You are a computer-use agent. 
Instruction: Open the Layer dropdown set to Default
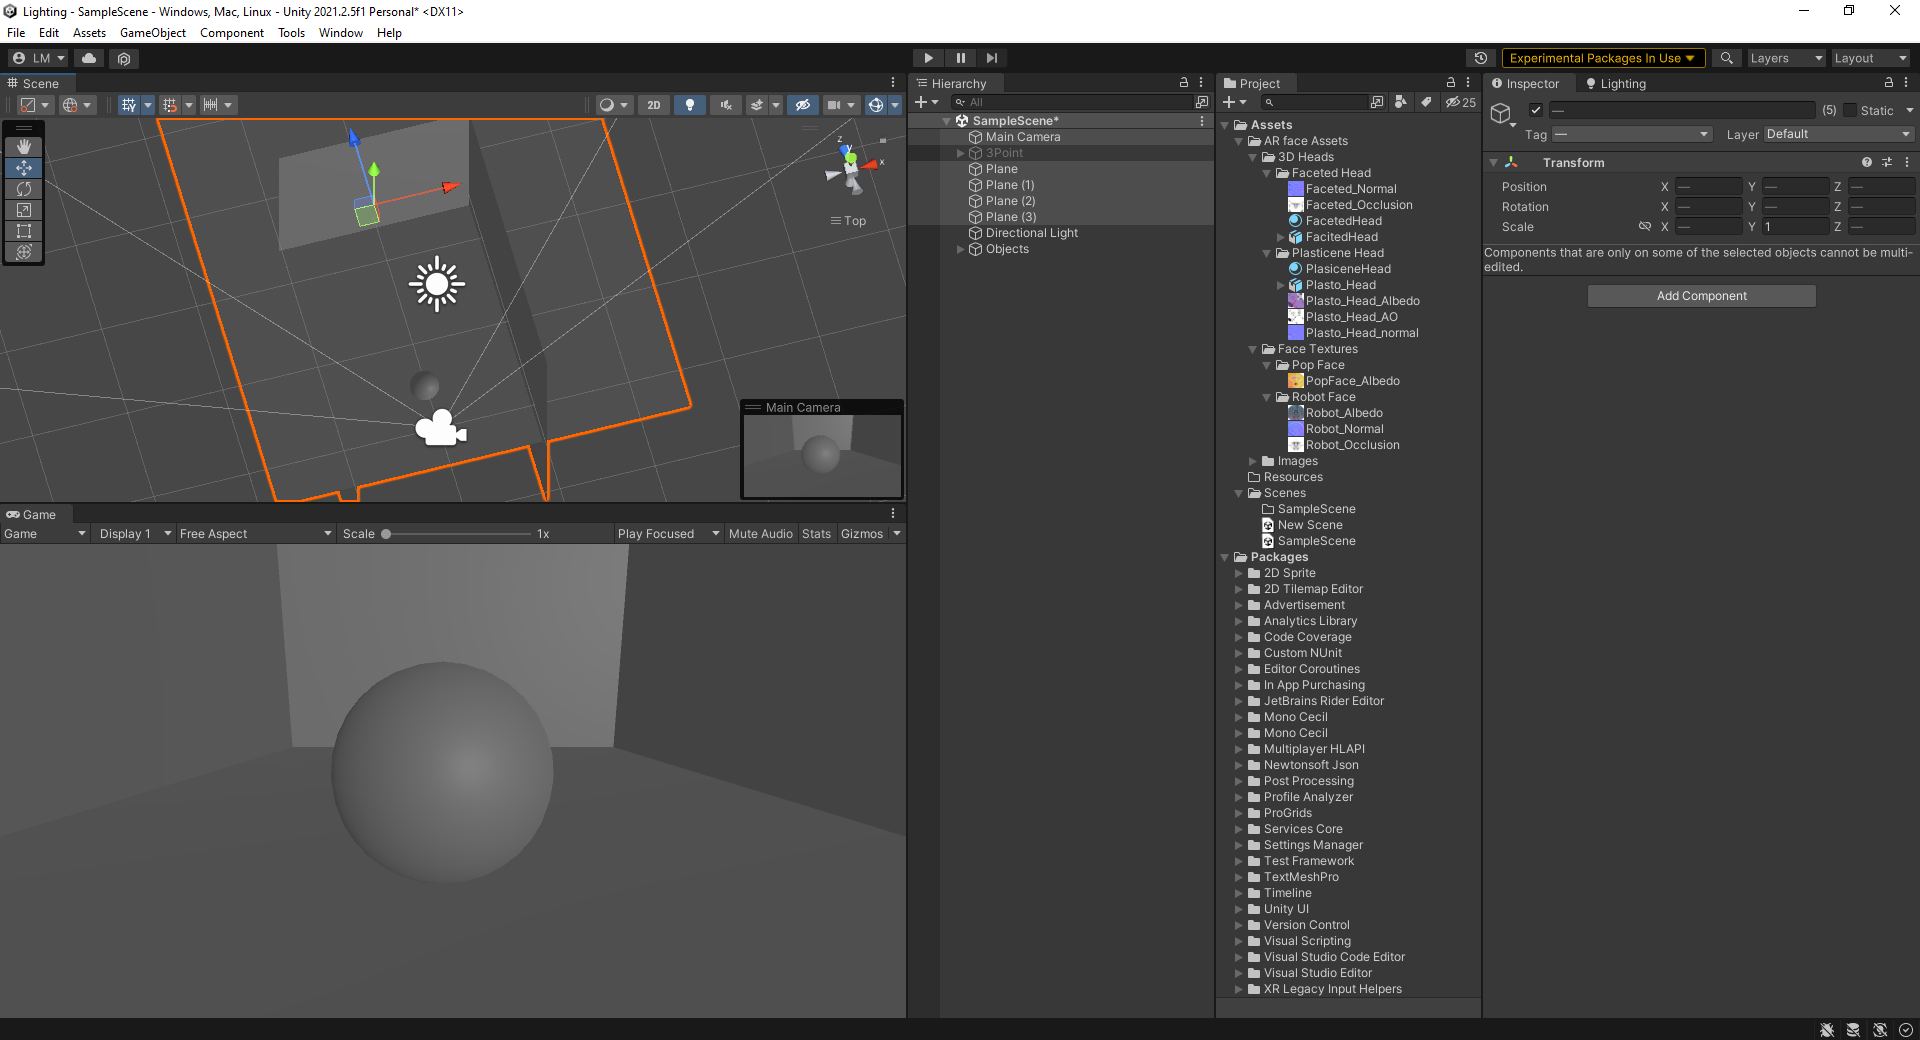click(x=1838, y=134)
